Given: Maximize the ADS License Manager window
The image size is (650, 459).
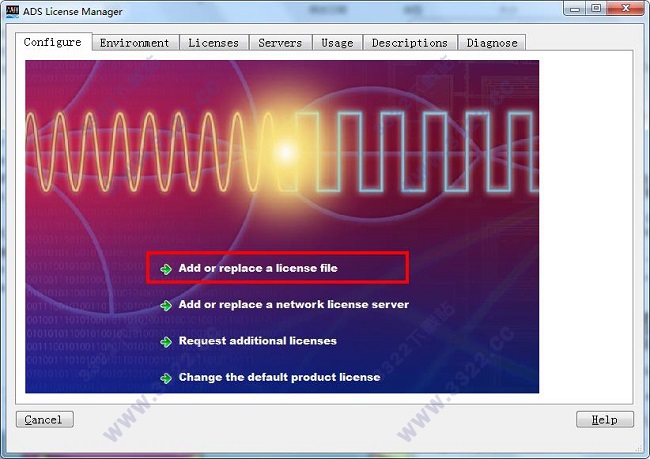Looking at the screenshot, I should [596, 9].
